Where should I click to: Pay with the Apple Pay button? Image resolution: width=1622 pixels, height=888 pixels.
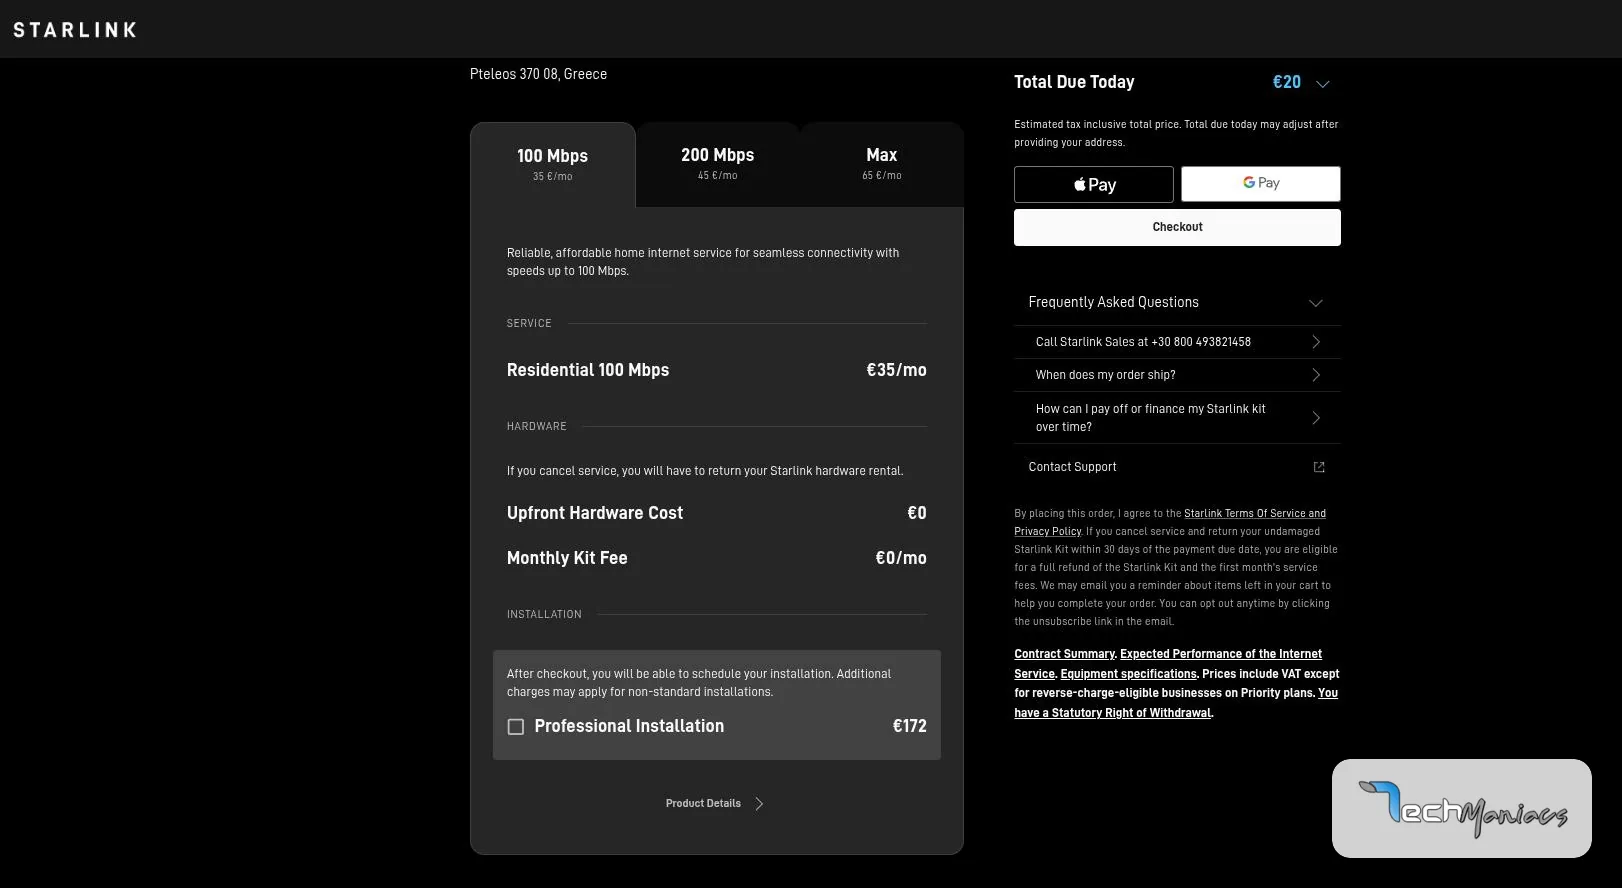pos(1094,184)
